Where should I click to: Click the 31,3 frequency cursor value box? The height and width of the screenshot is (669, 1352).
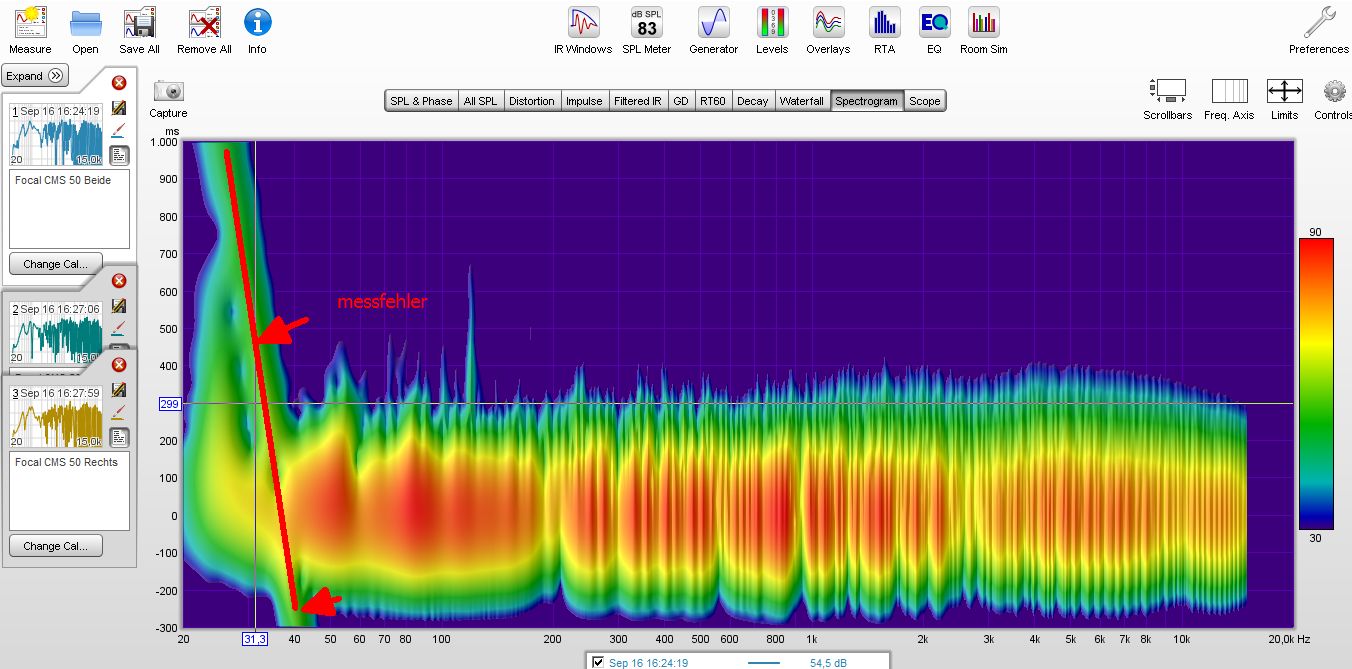pos(255,638)
